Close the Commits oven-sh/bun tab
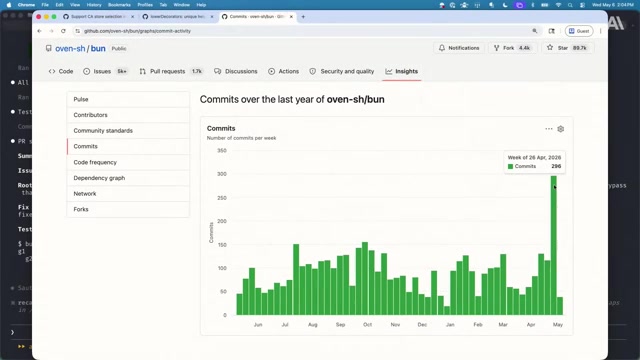 (x=291, y=17)
